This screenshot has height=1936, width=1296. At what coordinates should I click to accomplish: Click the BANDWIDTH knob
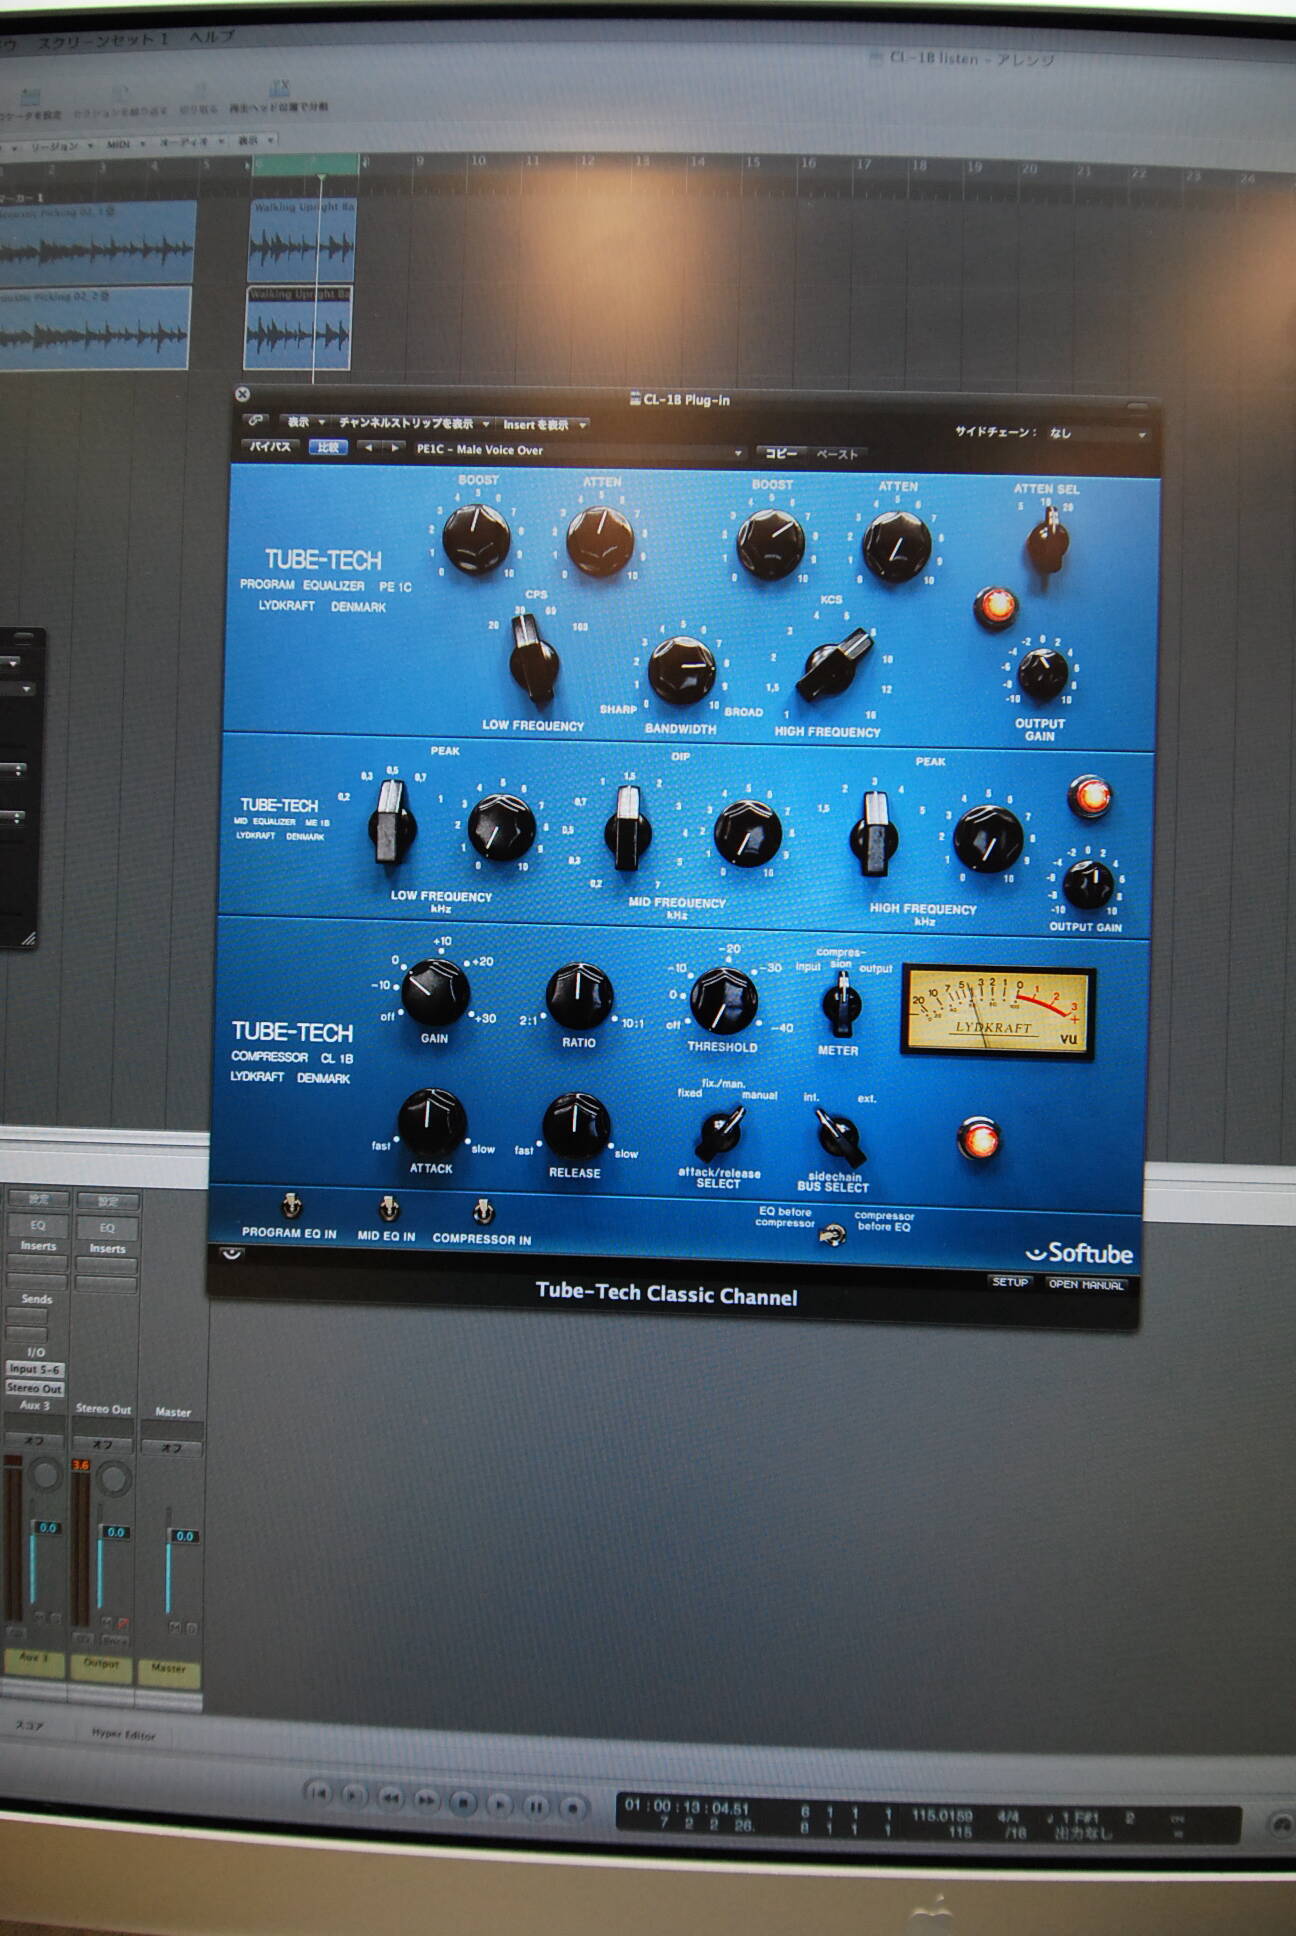pyautogui.click(x=681, y=670)
